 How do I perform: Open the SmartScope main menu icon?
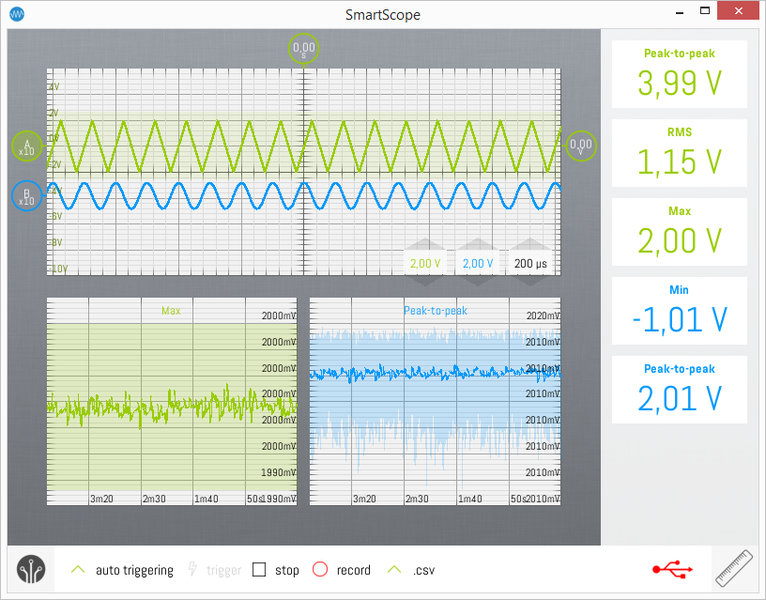[31, 571]
